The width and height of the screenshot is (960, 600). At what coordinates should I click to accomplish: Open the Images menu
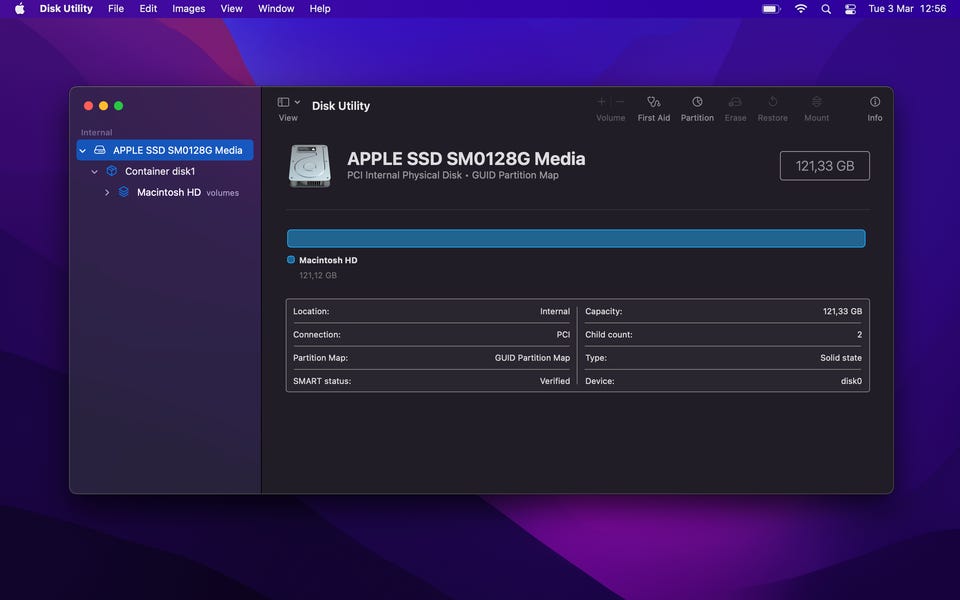(188, 9)
